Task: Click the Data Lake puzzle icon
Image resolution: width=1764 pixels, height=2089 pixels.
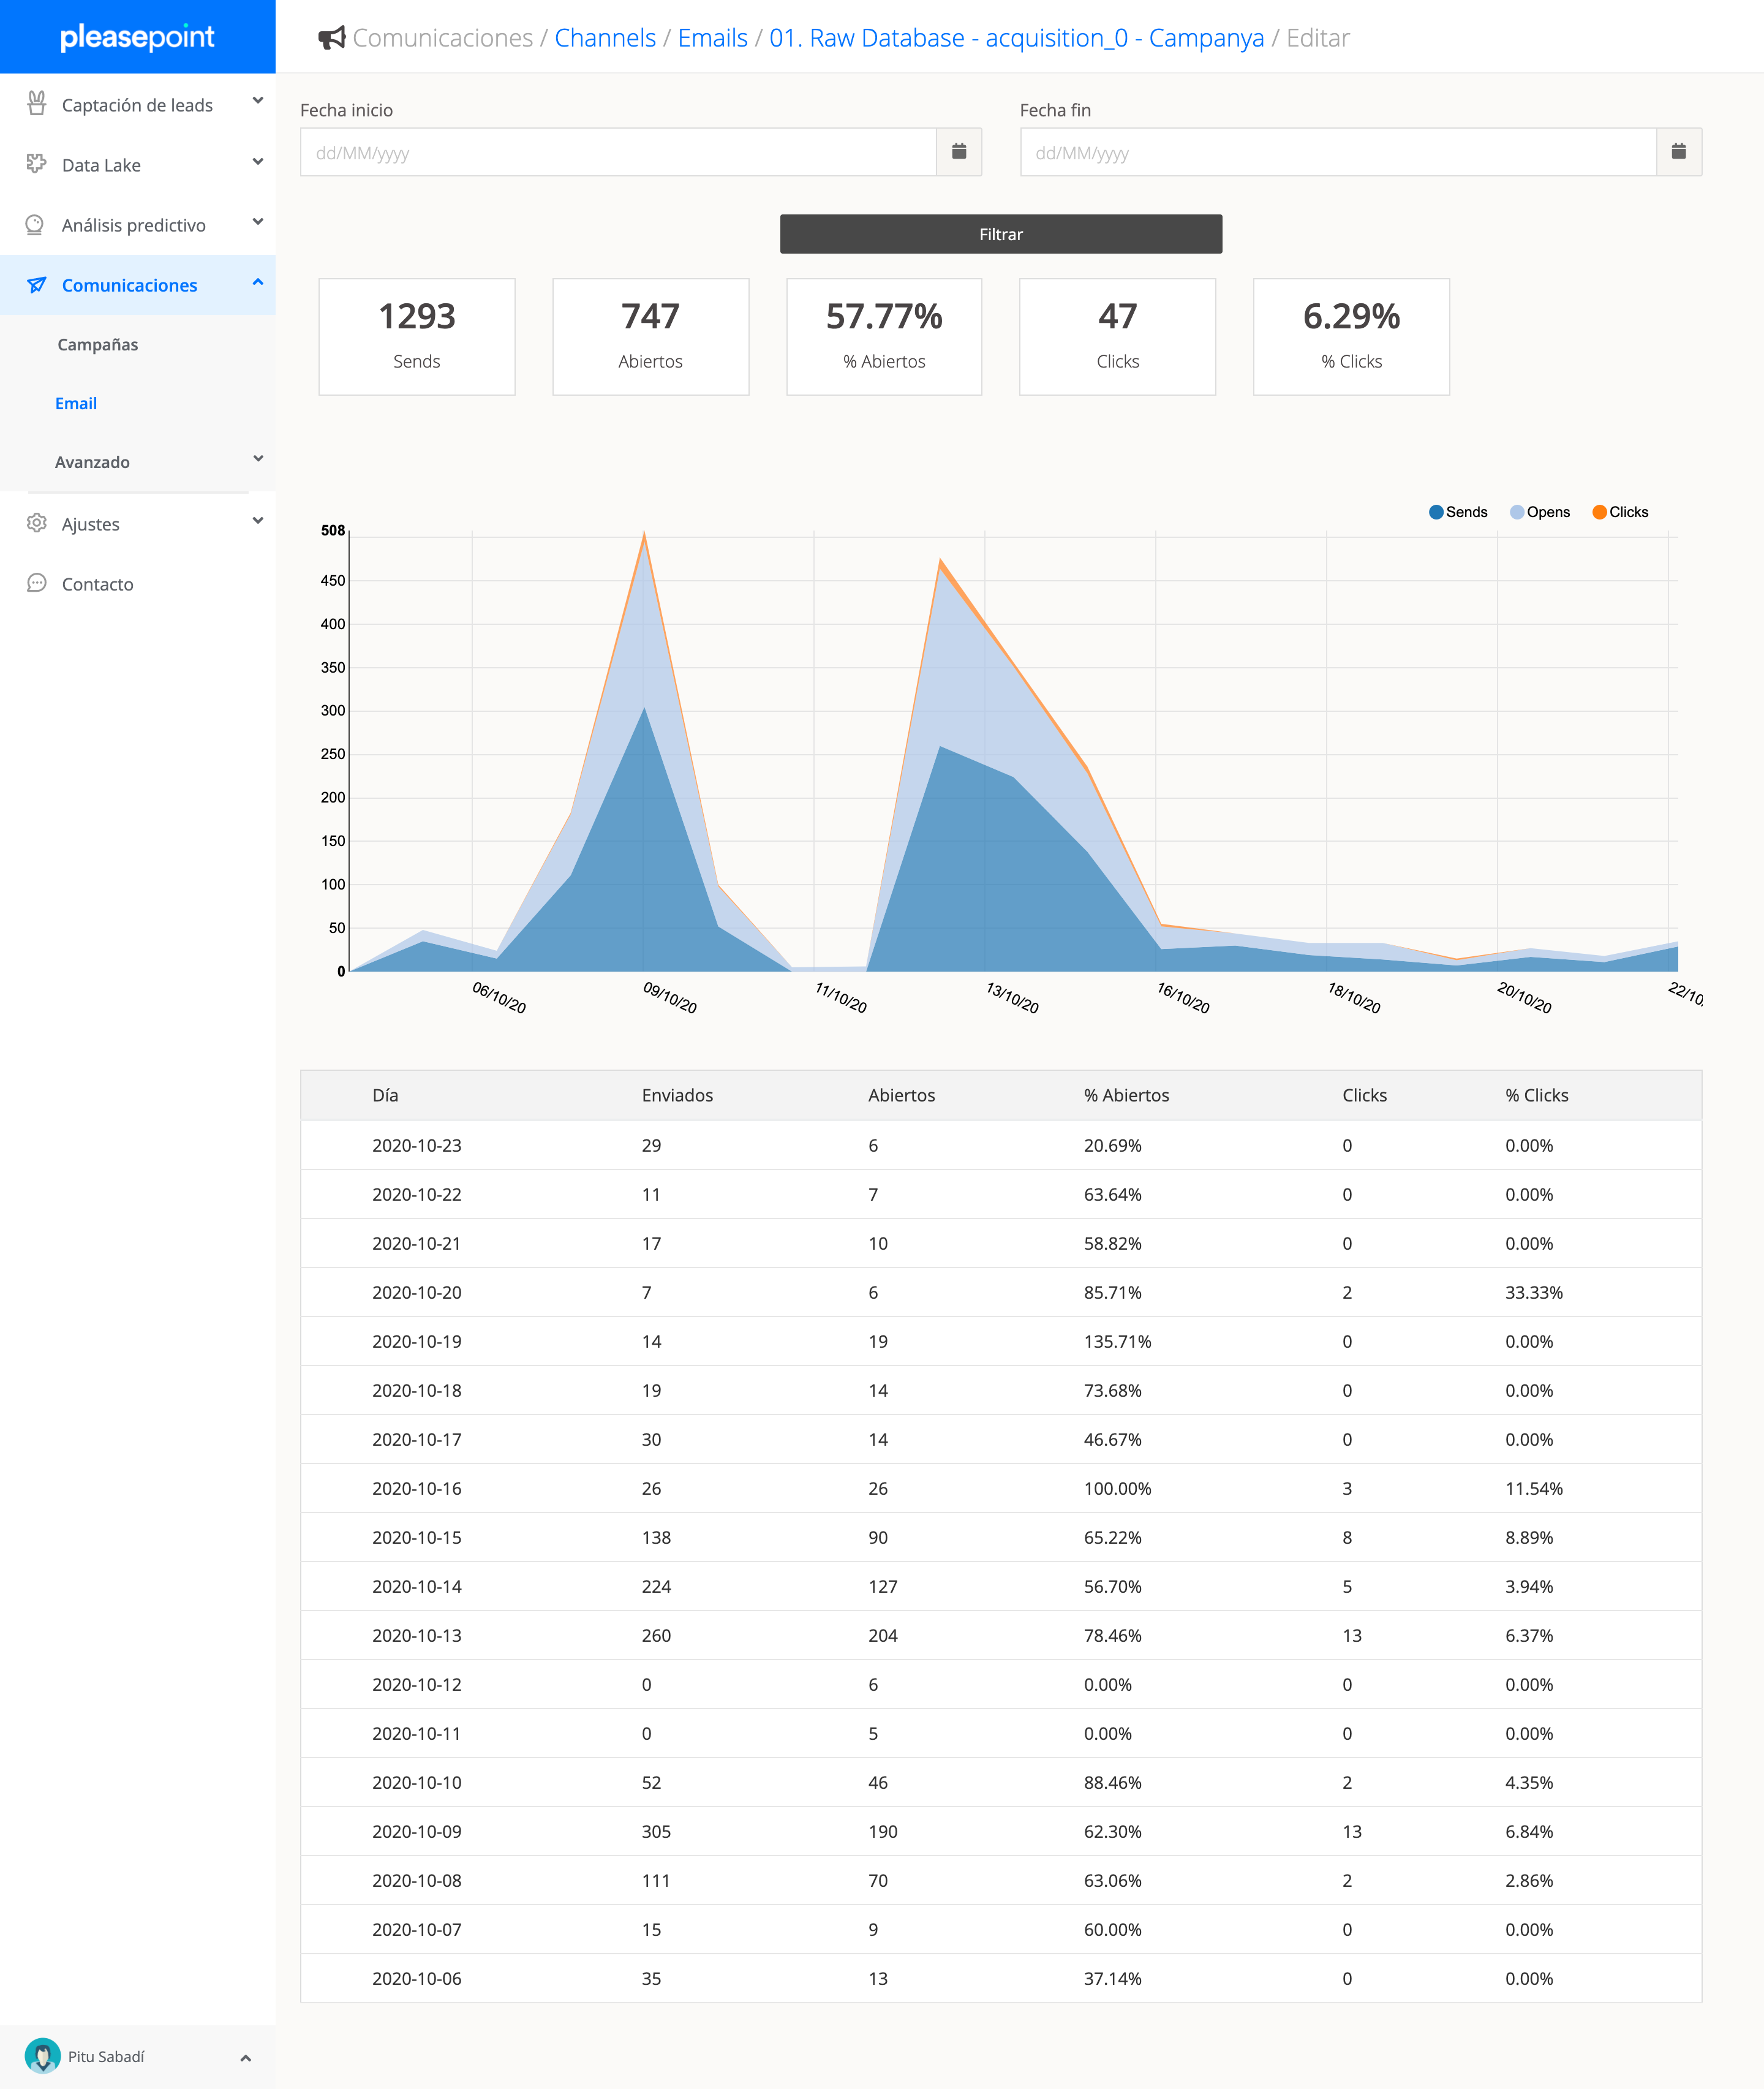Action: coord(37,164)
